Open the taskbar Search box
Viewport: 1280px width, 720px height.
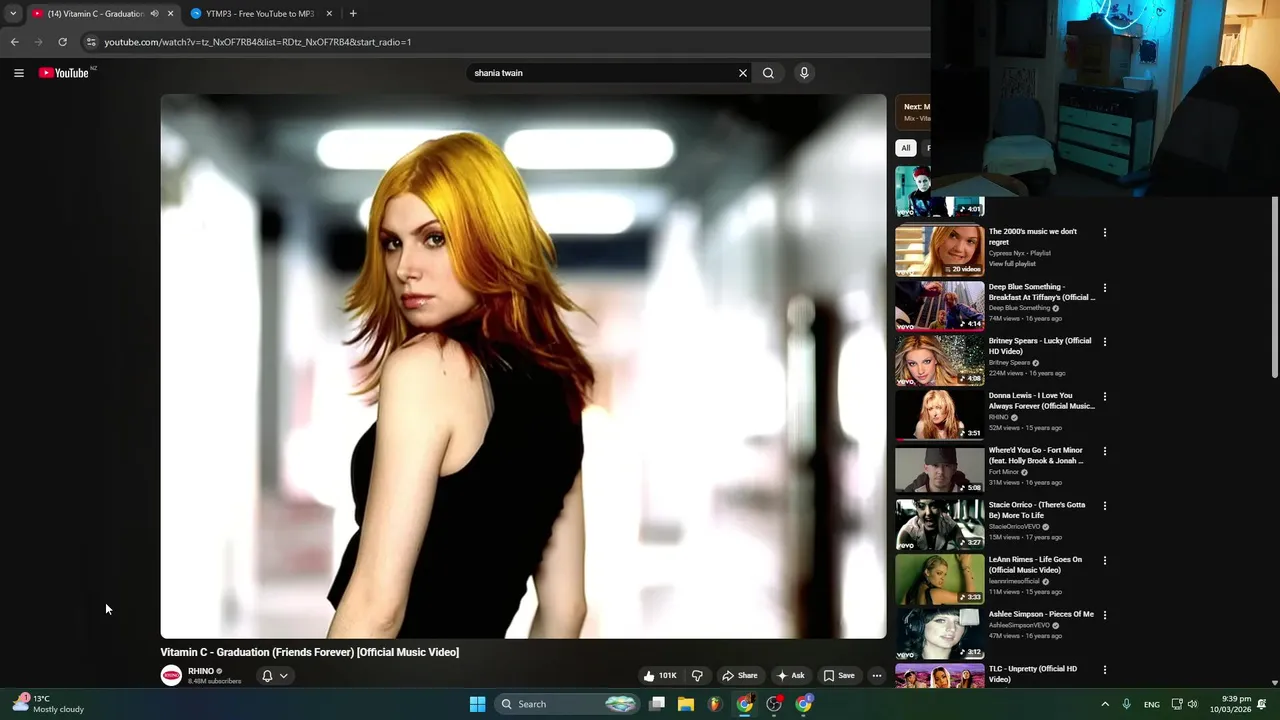click(567, 704)
